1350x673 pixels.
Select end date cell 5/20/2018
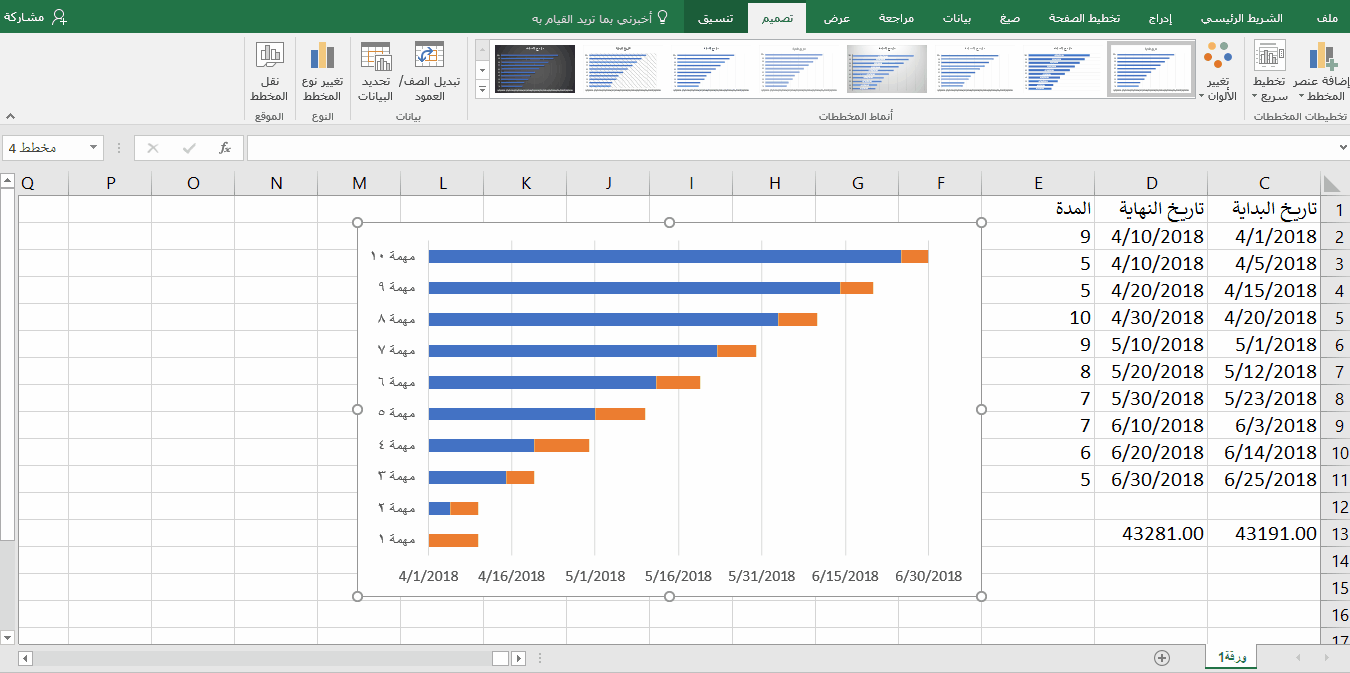click(1151, 371)
